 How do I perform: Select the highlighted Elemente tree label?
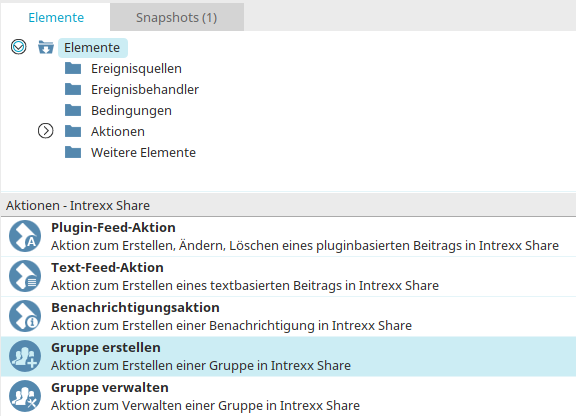click(x=92, y=48)
